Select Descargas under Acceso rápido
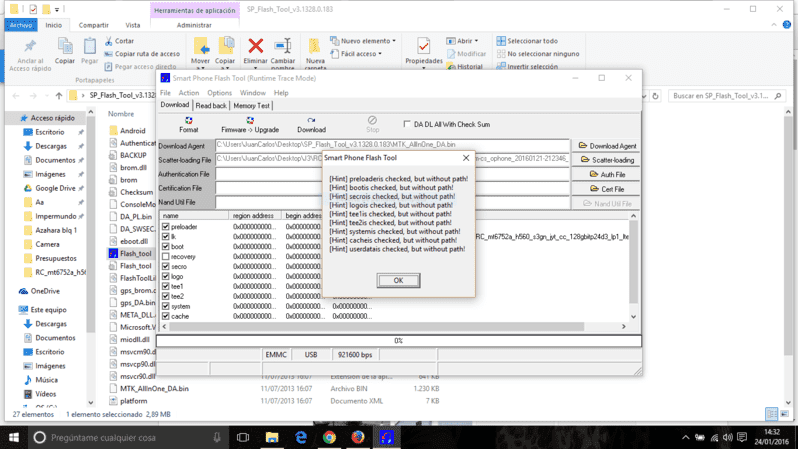Image resolution: width=798 pixels, height=449 pixels. [x=51, y=146]
